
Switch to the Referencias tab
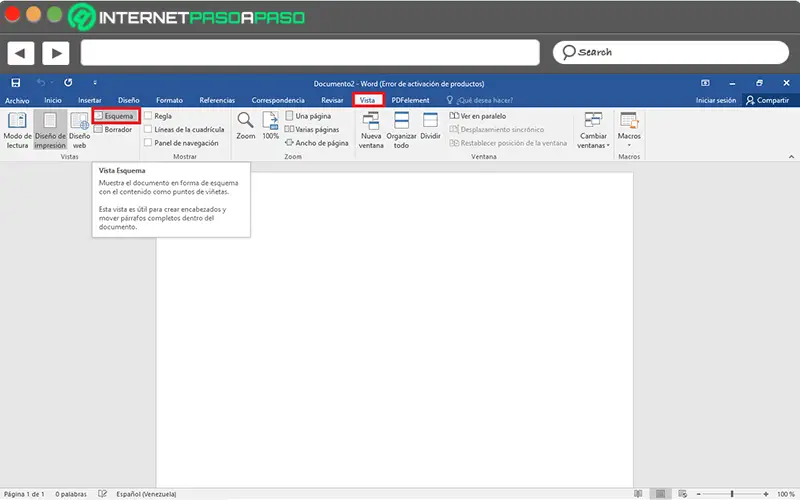[217, 101]
